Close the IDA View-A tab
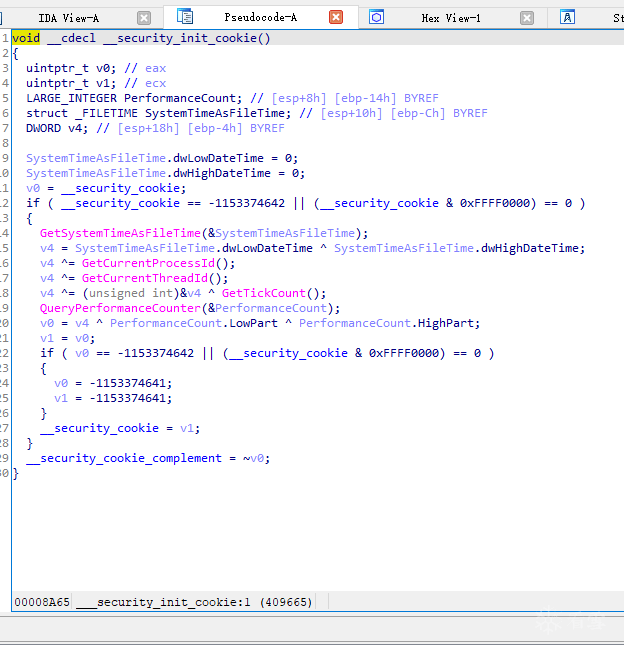 pyautogui.click(x=144, y=18)
